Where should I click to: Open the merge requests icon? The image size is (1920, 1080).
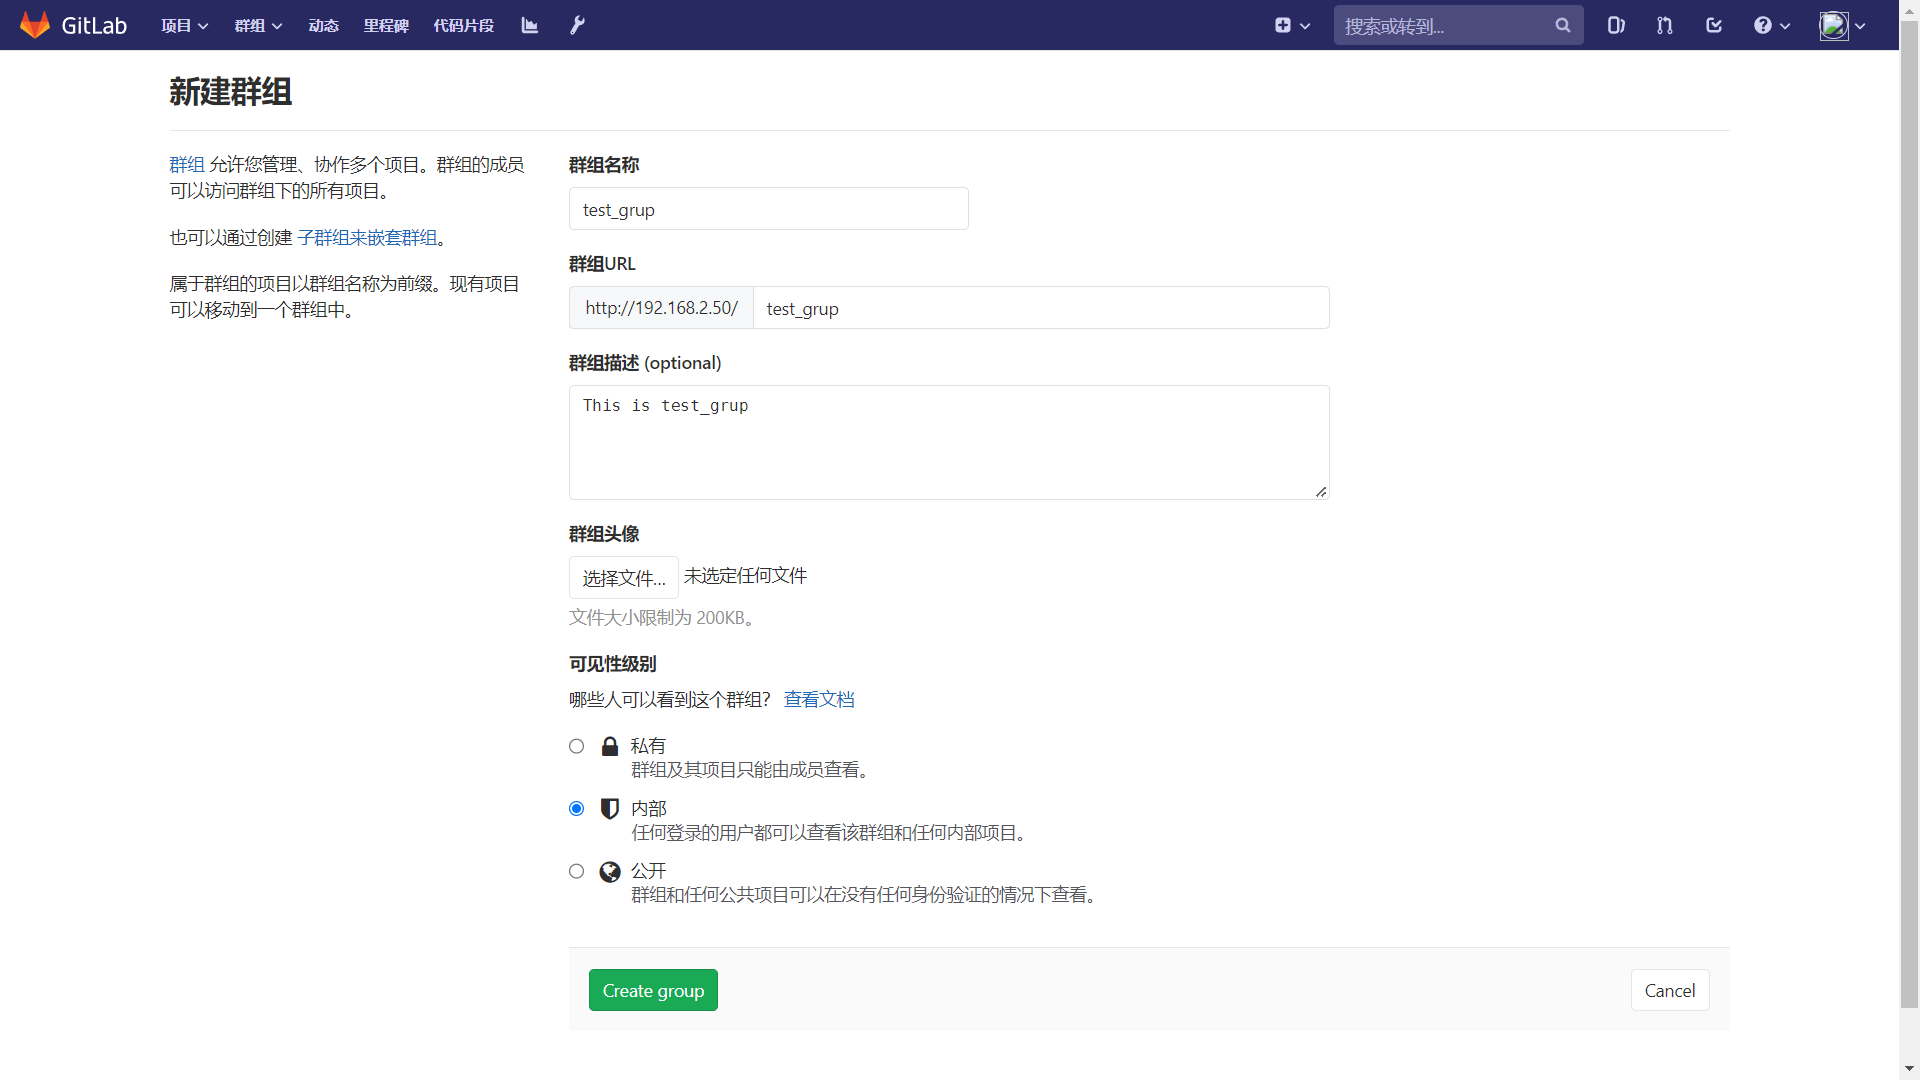[x=1665, y=25]
